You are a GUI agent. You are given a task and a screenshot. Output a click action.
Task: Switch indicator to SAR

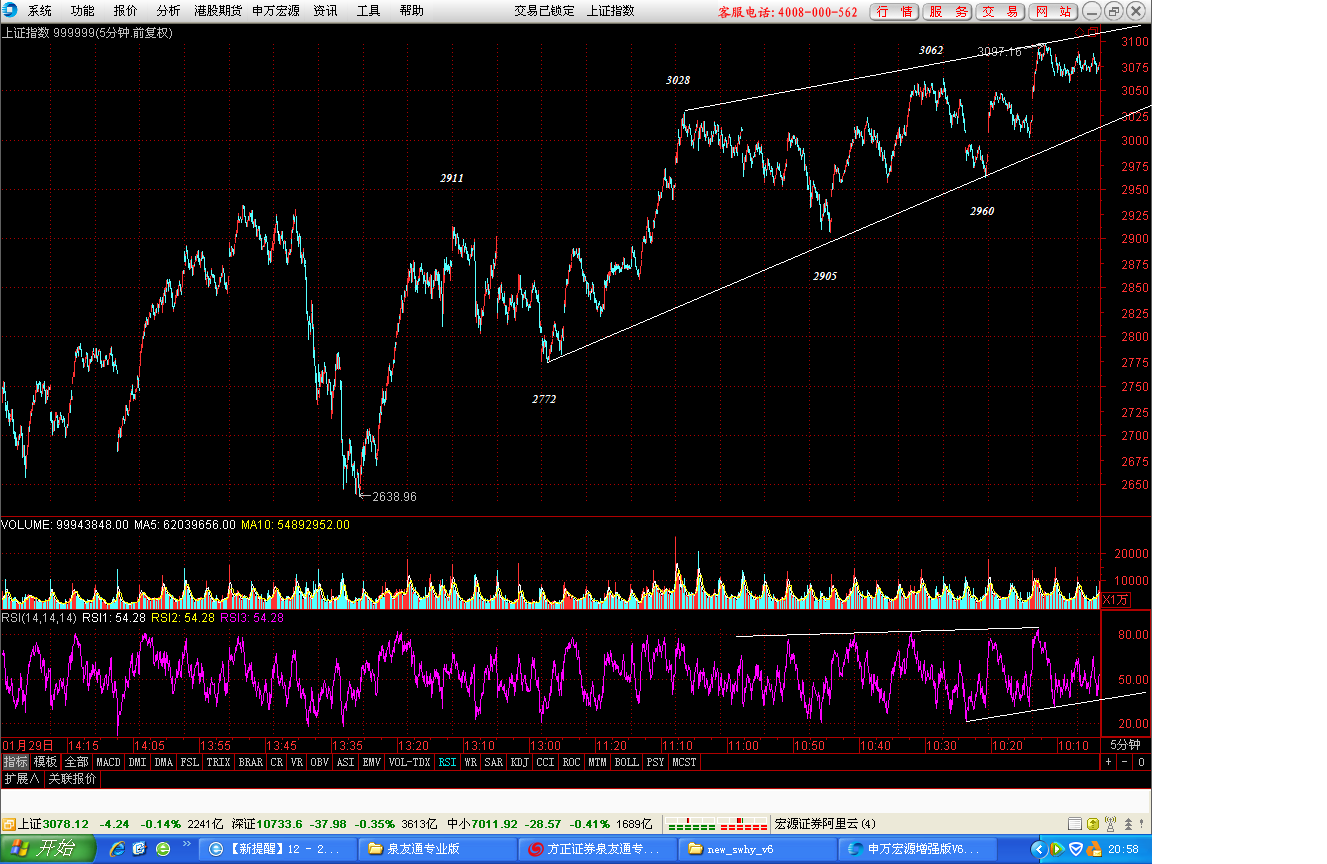(x=494, y=762)
